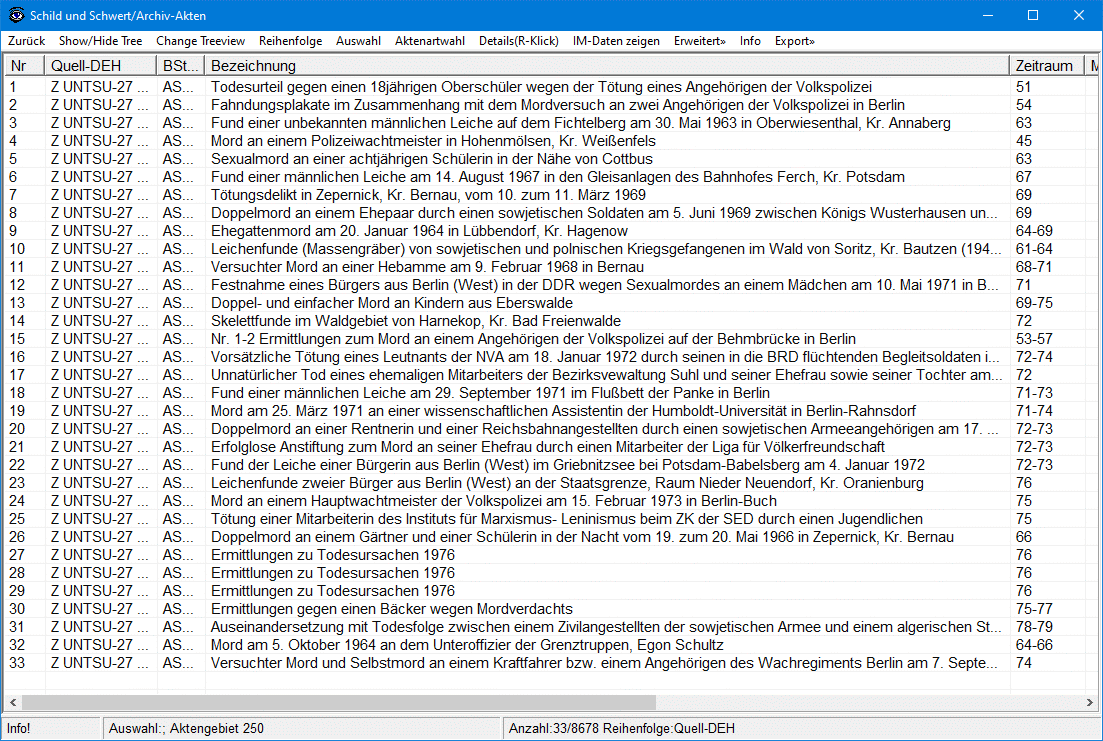Open Details(R-Klick) menu item

point(518,41)
